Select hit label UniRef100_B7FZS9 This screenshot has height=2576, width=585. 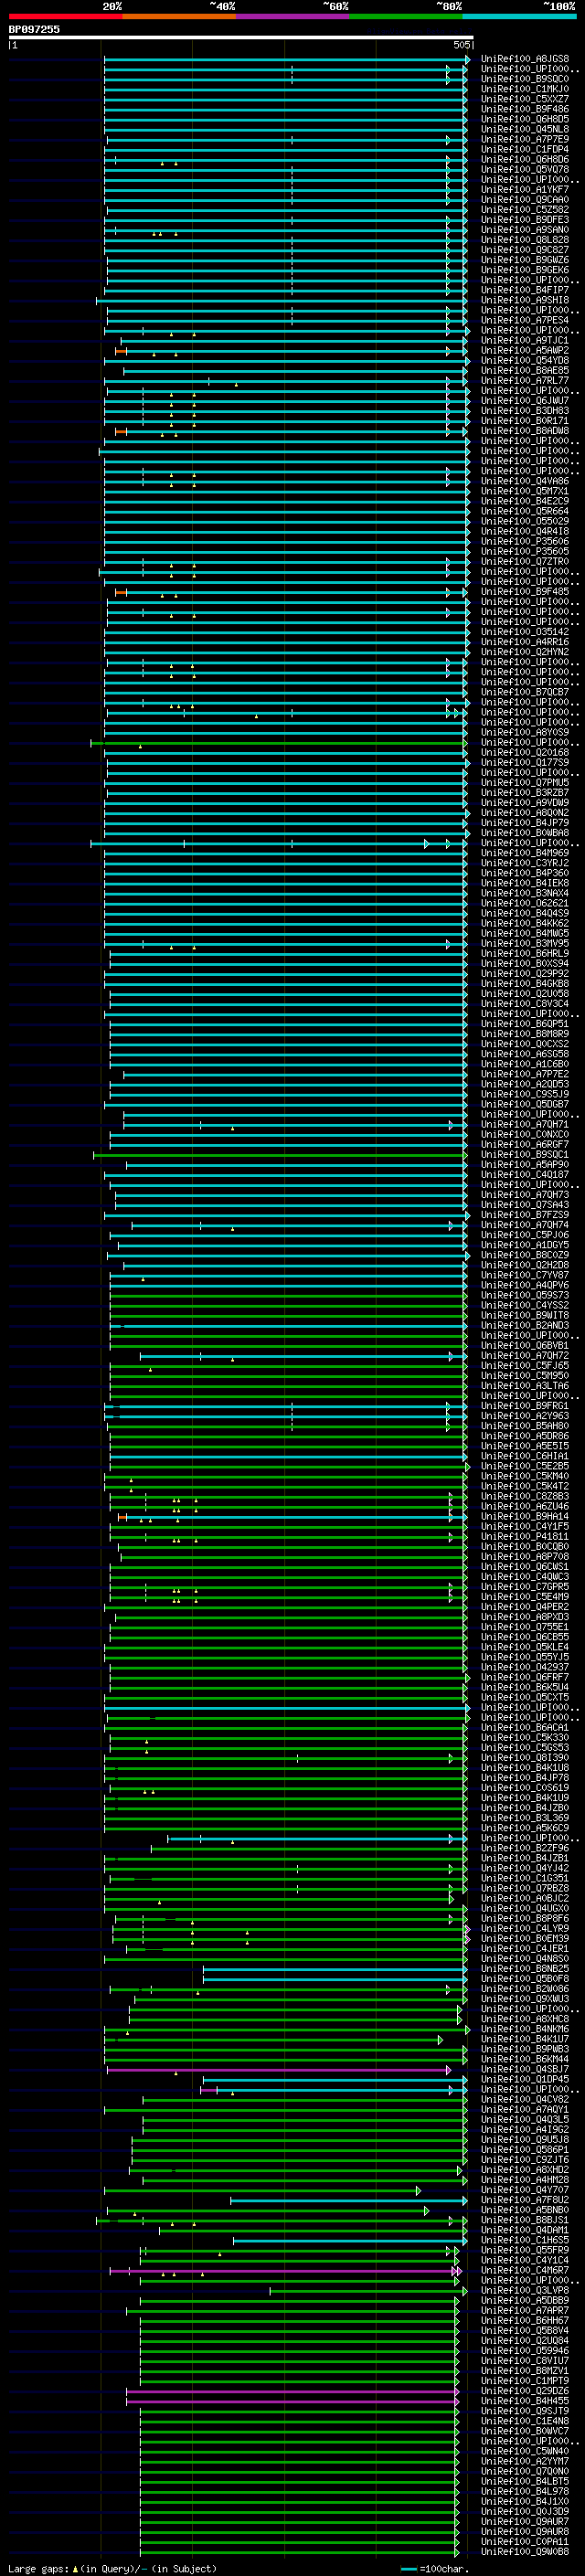pos(525,1214)
